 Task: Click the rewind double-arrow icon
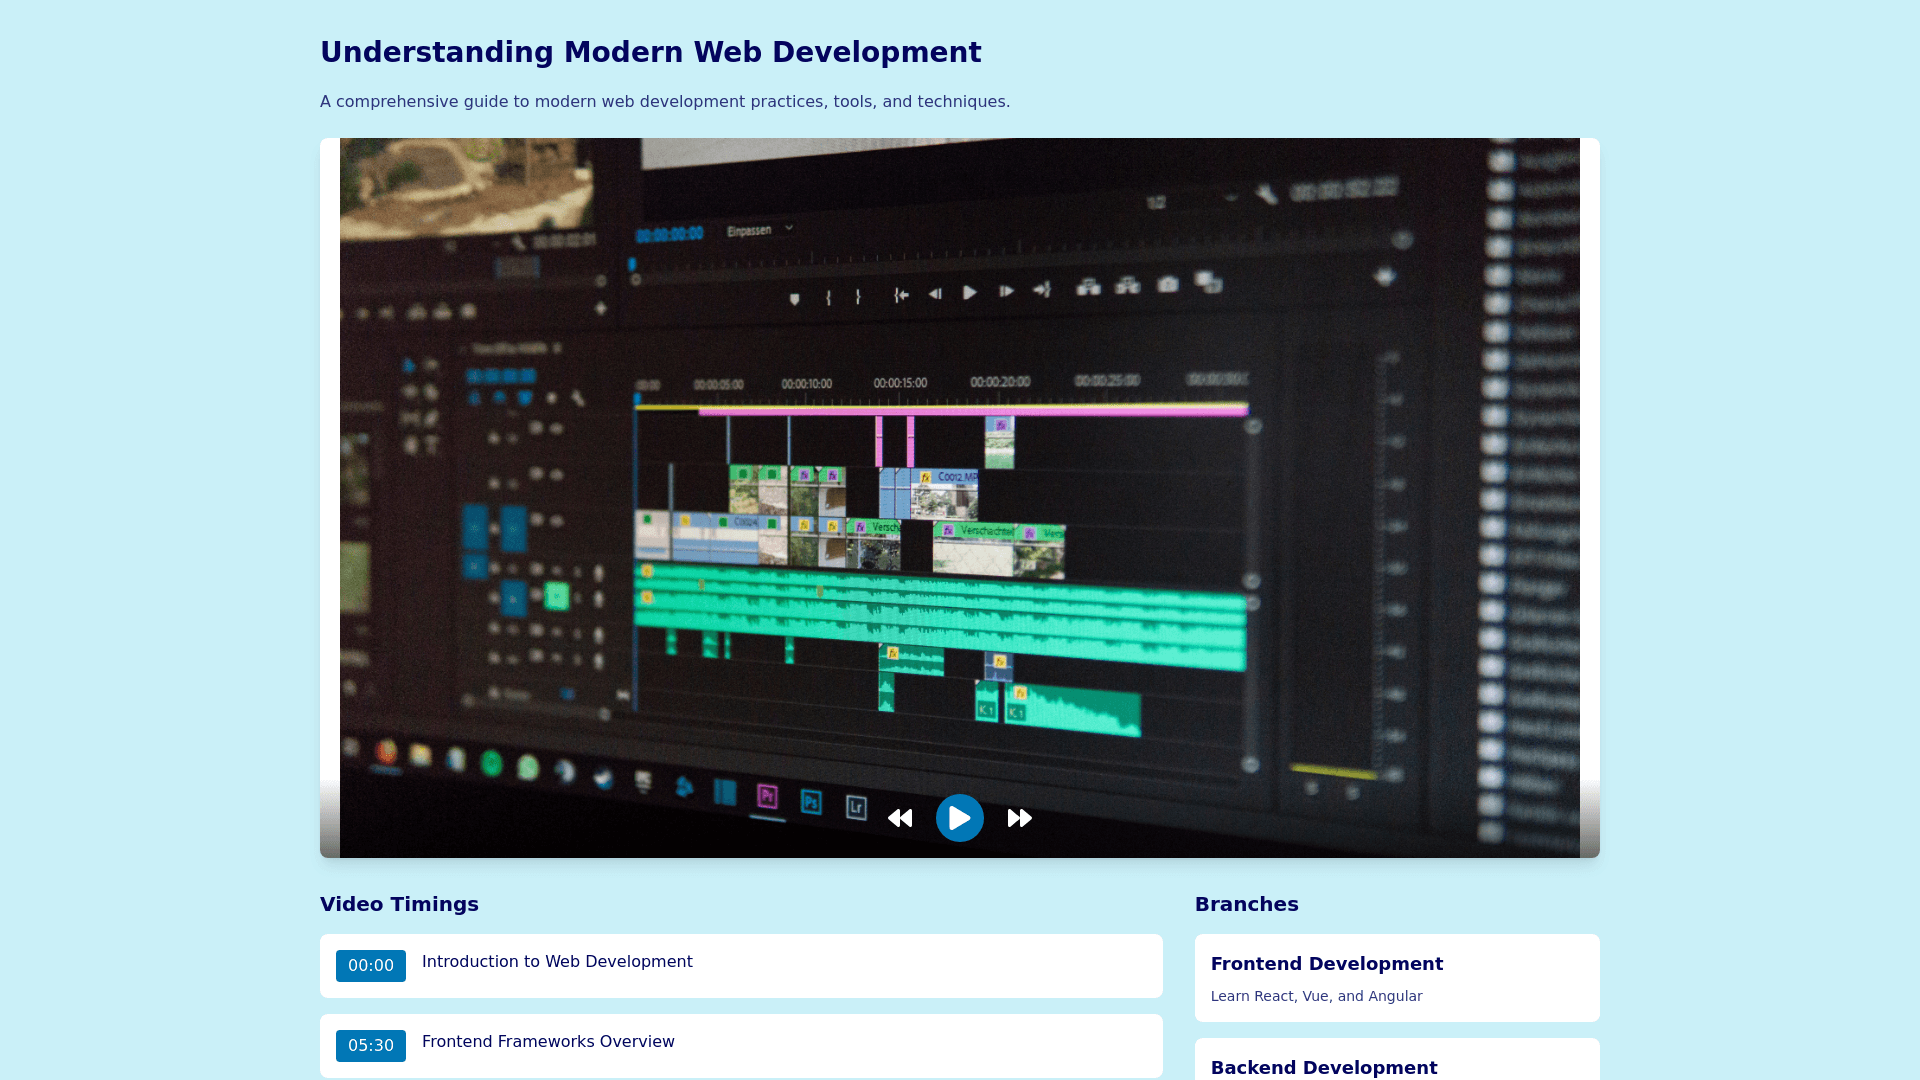pyautogui.click(x=900, y=818)
